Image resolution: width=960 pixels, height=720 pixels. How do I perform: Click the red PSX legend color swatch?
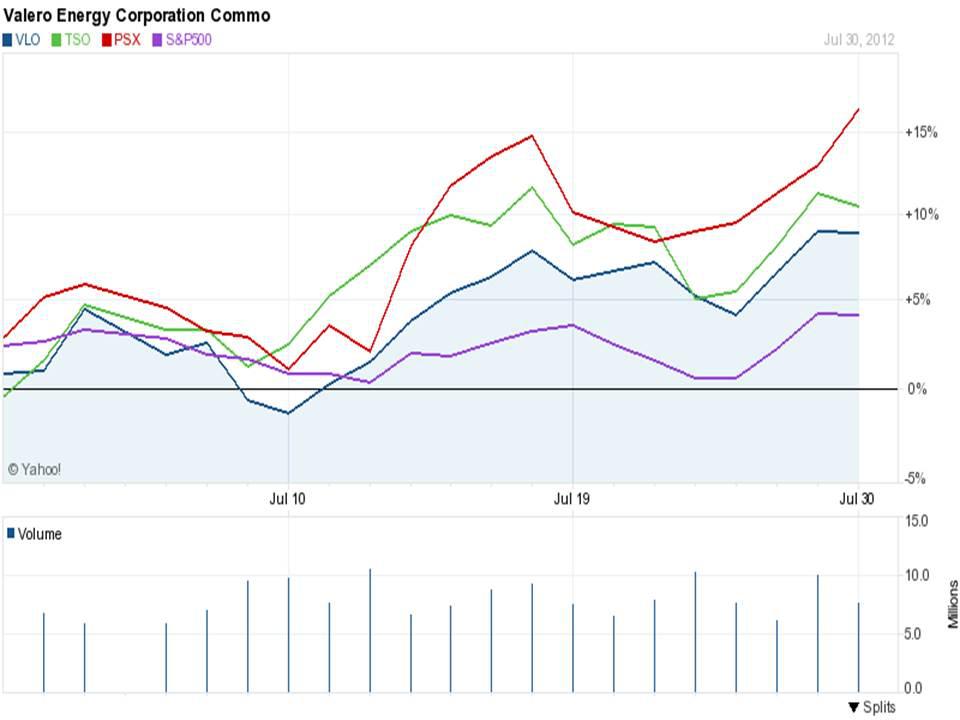coord(107,40)
